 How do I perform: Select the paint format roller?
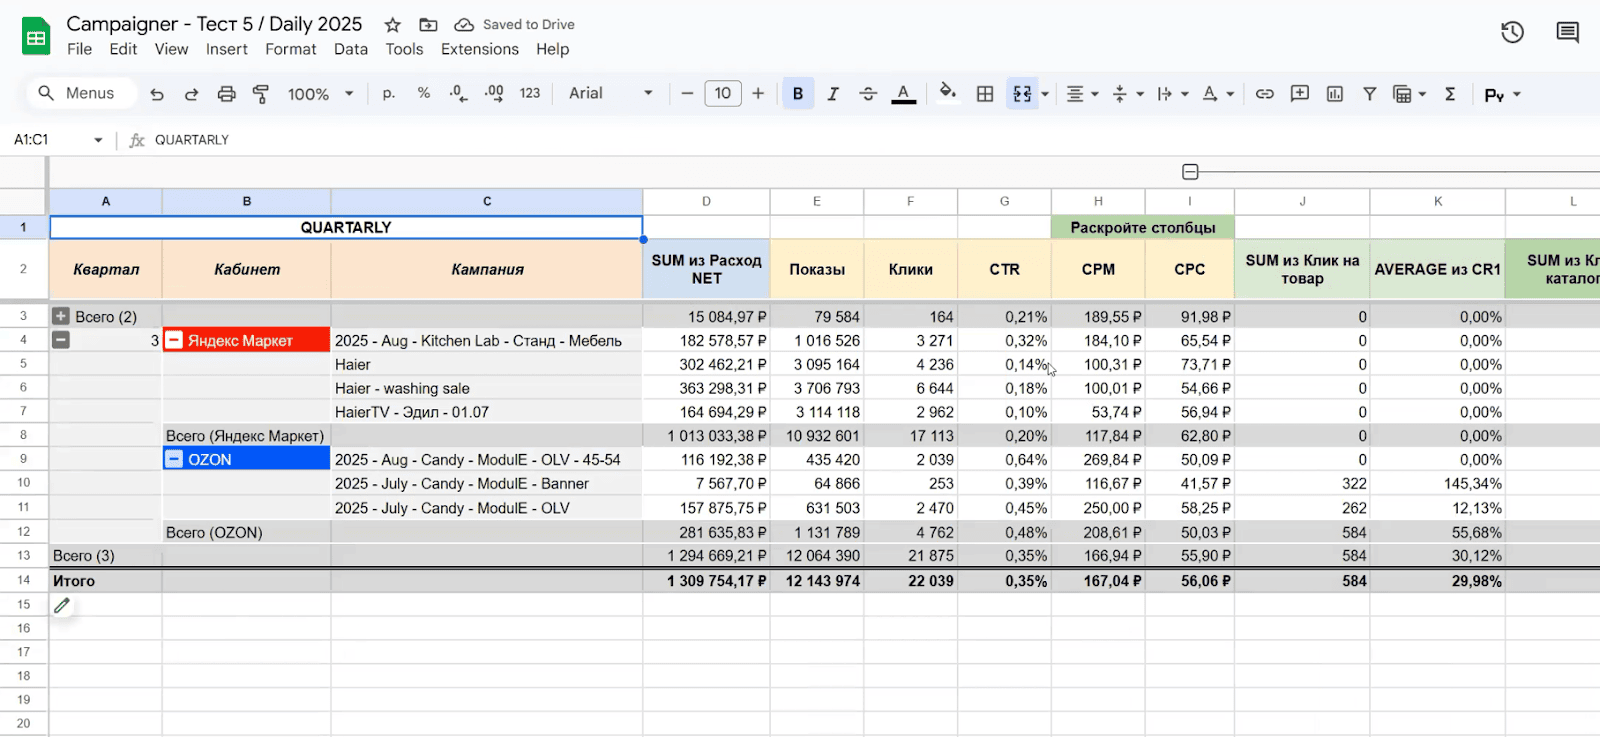click(x=261, y=94)
